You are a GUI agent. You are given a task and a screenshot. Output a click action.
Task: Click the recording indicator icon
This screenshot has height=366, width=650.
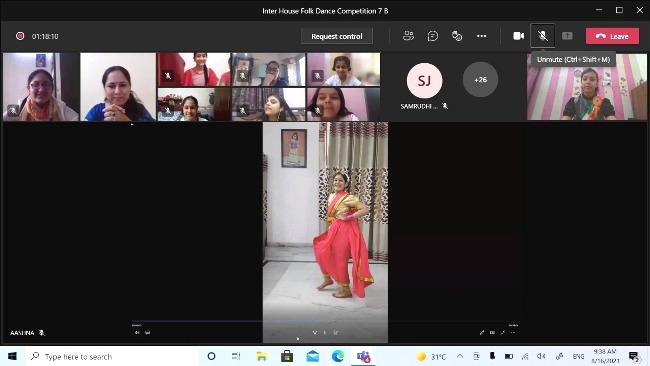pos(20,36)
